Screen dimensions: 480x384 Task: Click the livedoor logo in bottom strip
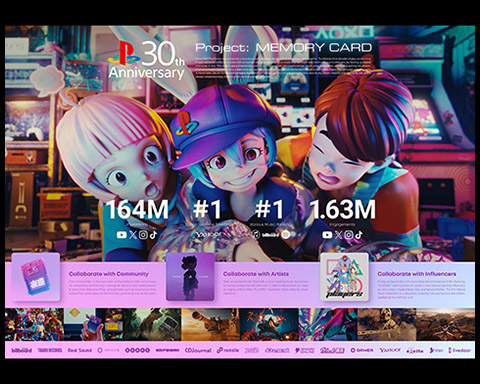(459, 350)
